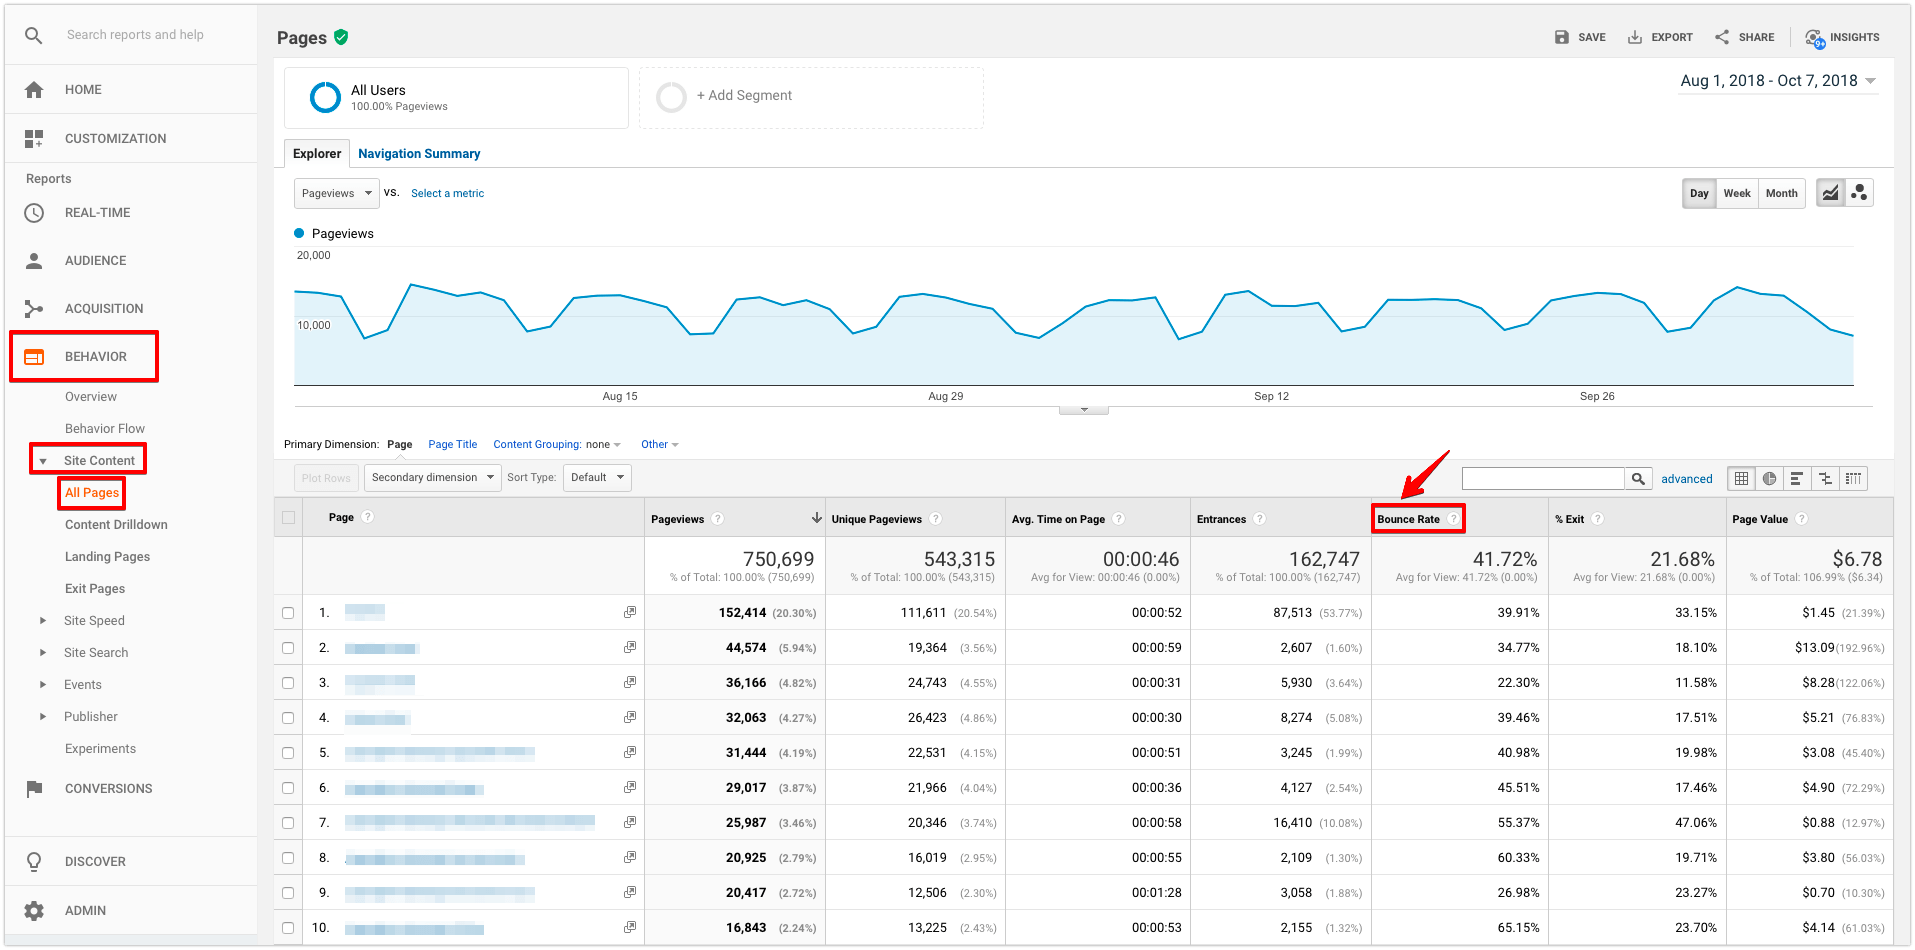Click help icon next to Bounce Rate
The width and height of the screenshot is (1915, 950).
tap(1452, 519)
